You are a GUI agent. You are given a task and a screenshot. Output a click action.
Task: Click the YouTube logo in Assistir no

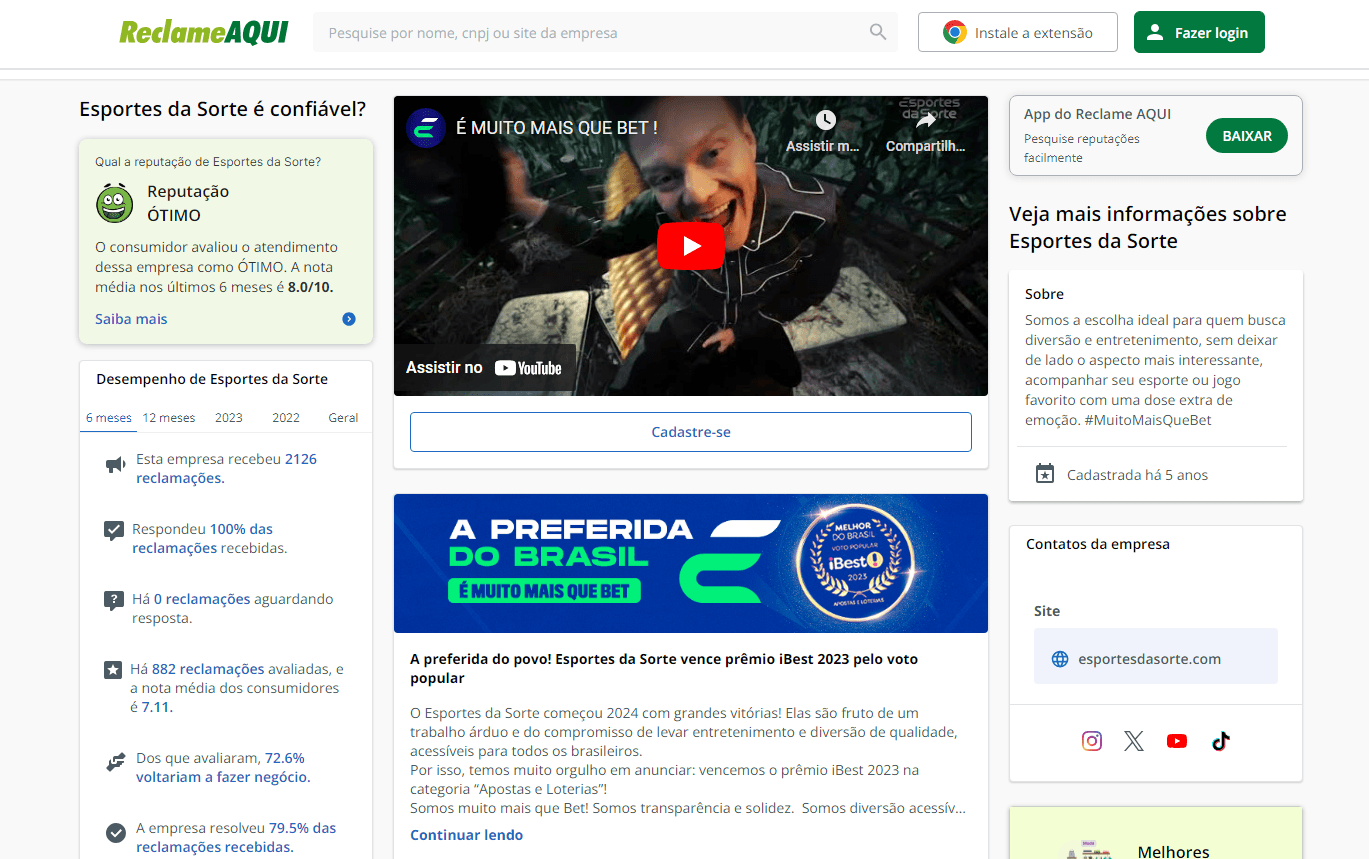(x=528, y=368)
